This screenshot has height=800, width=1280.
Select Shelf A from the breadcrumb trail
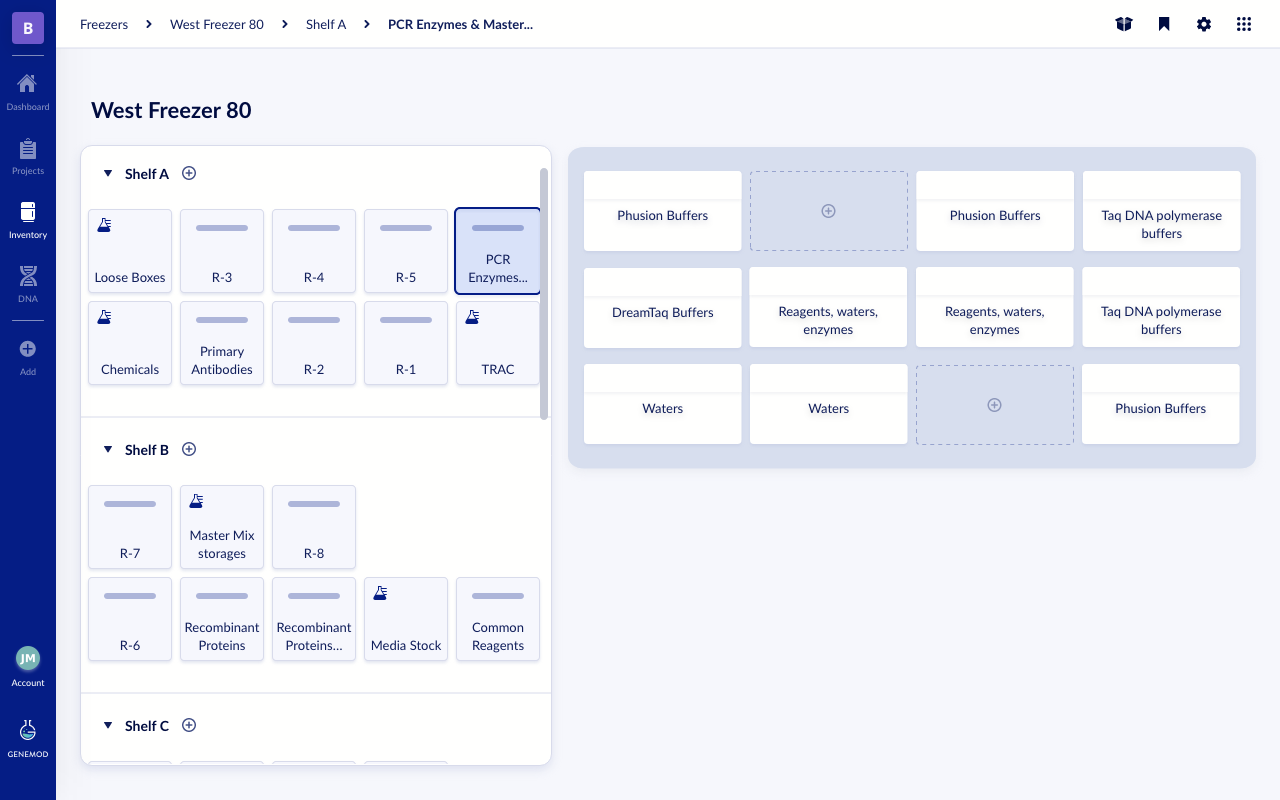[x=326, y=24]
